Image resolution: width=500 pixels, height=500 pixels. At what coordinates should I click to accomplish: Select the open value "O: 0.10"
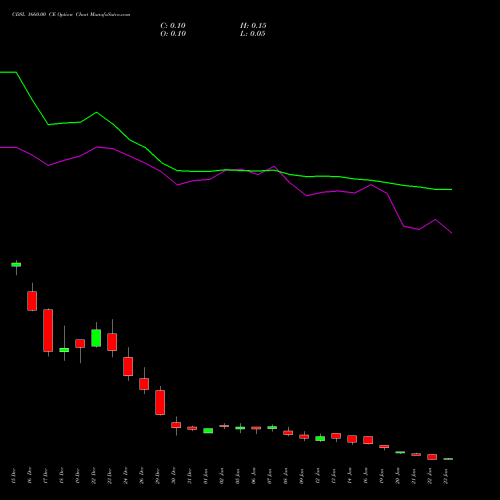[173, 34]
